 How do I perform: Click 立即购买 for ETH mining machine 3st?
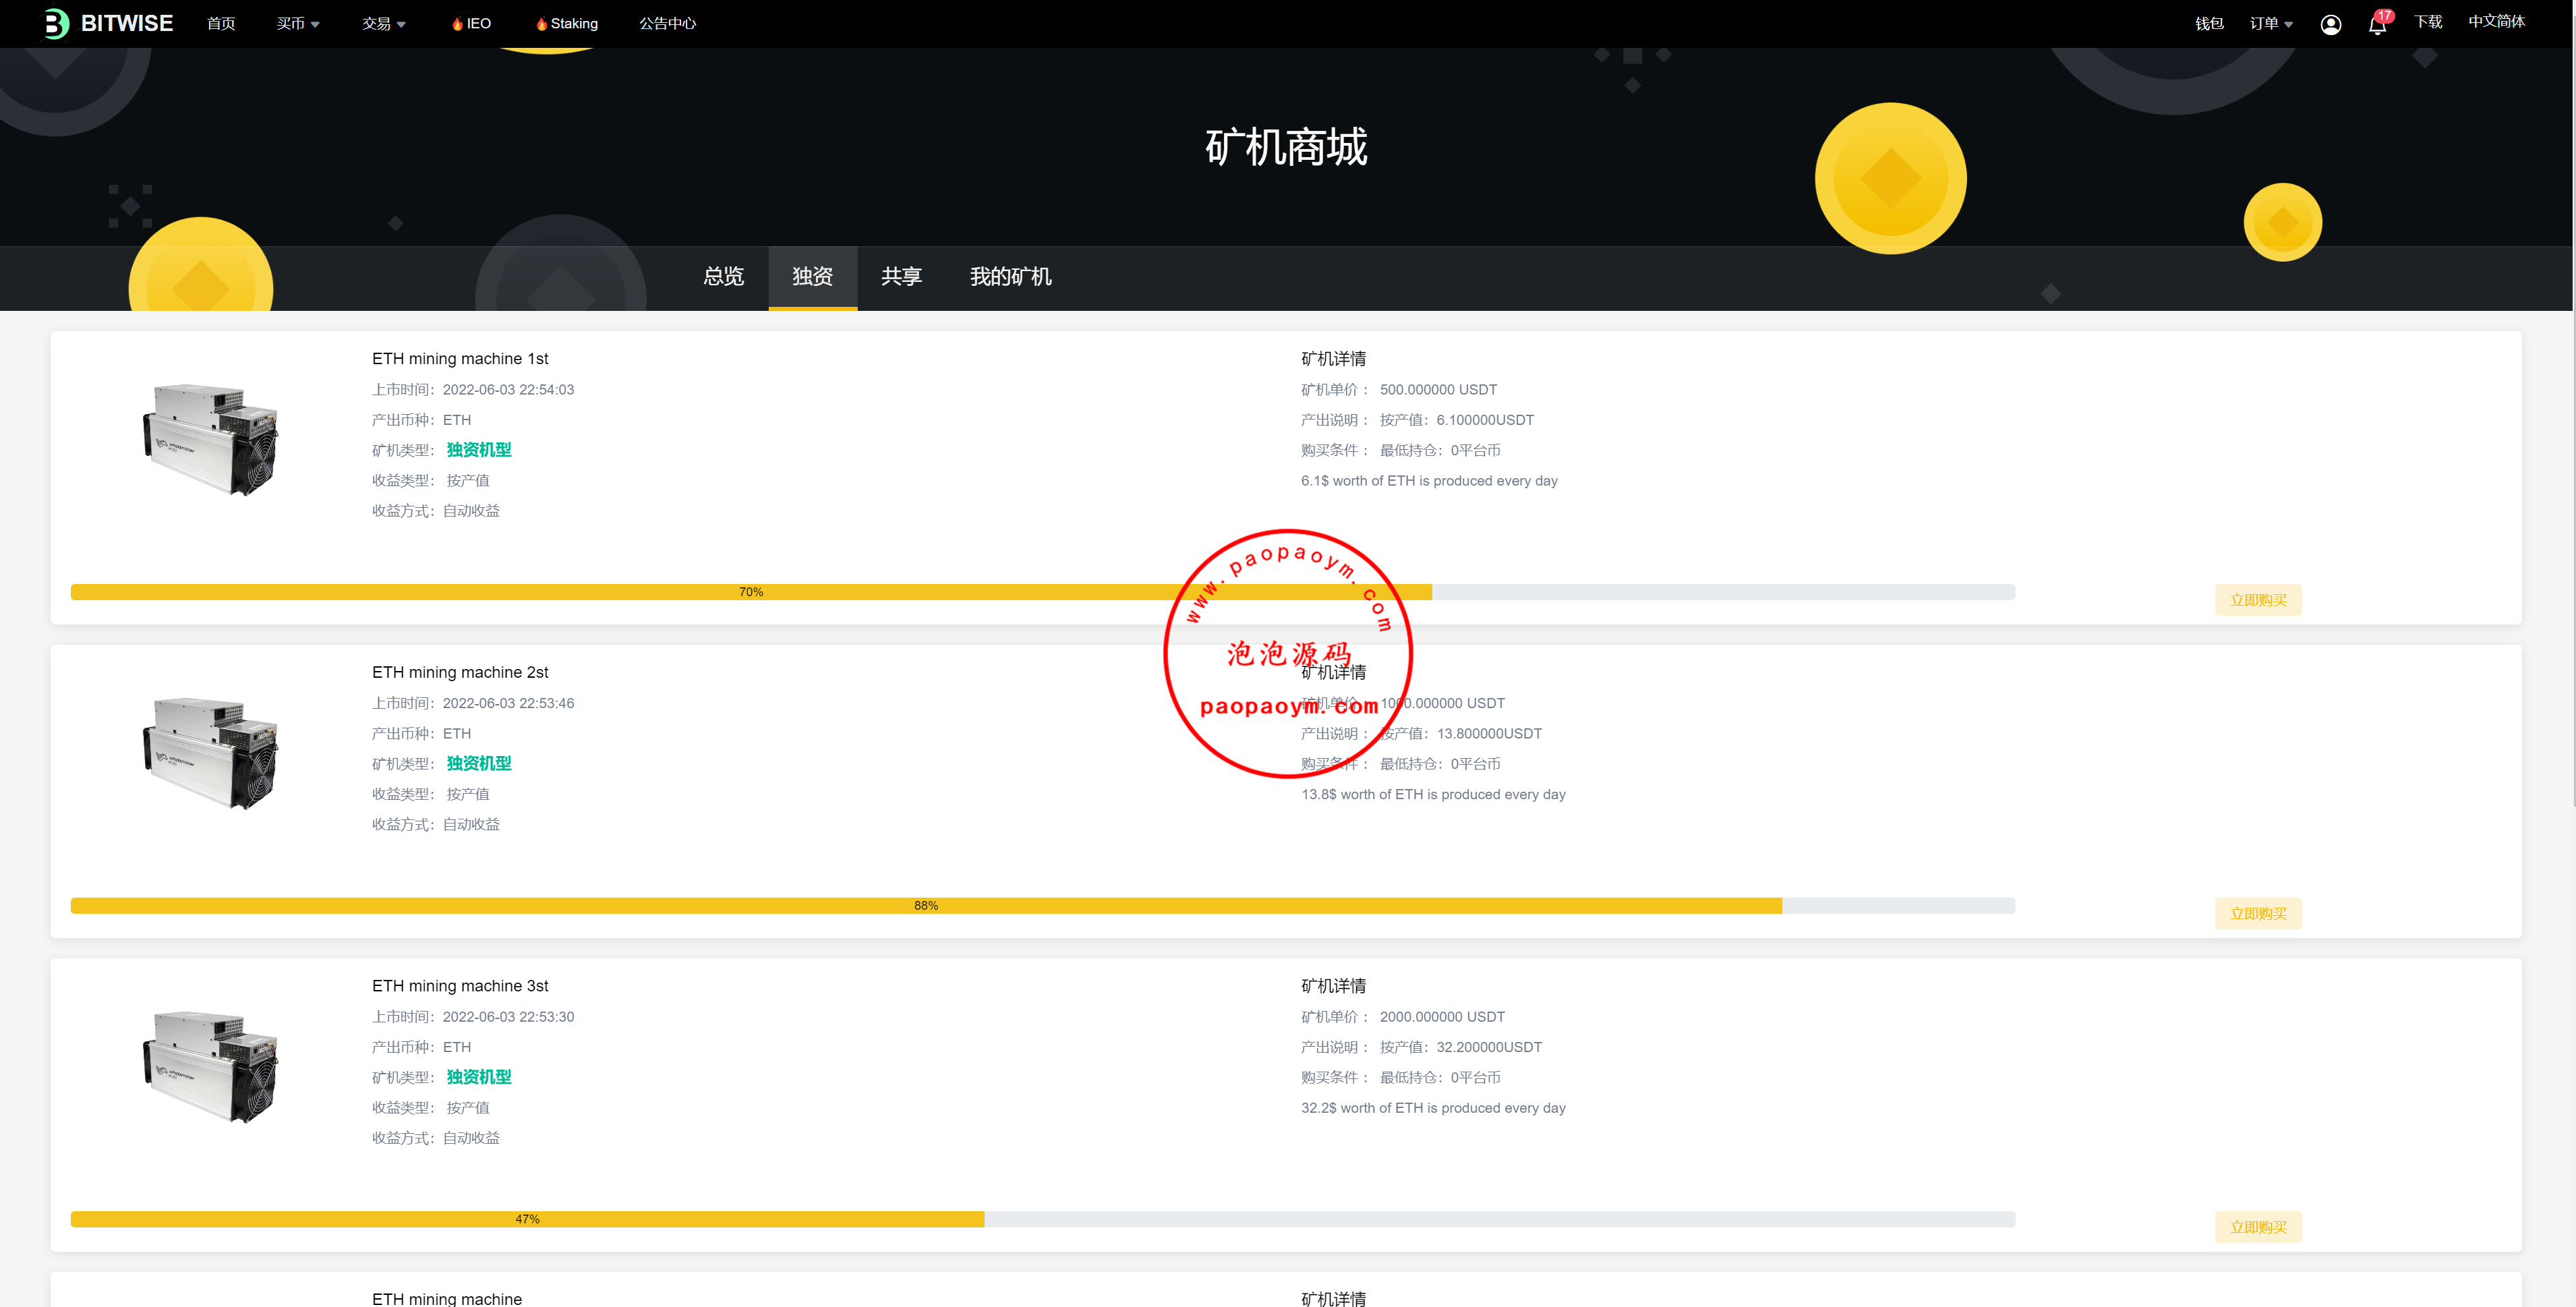[2258, 1227]
